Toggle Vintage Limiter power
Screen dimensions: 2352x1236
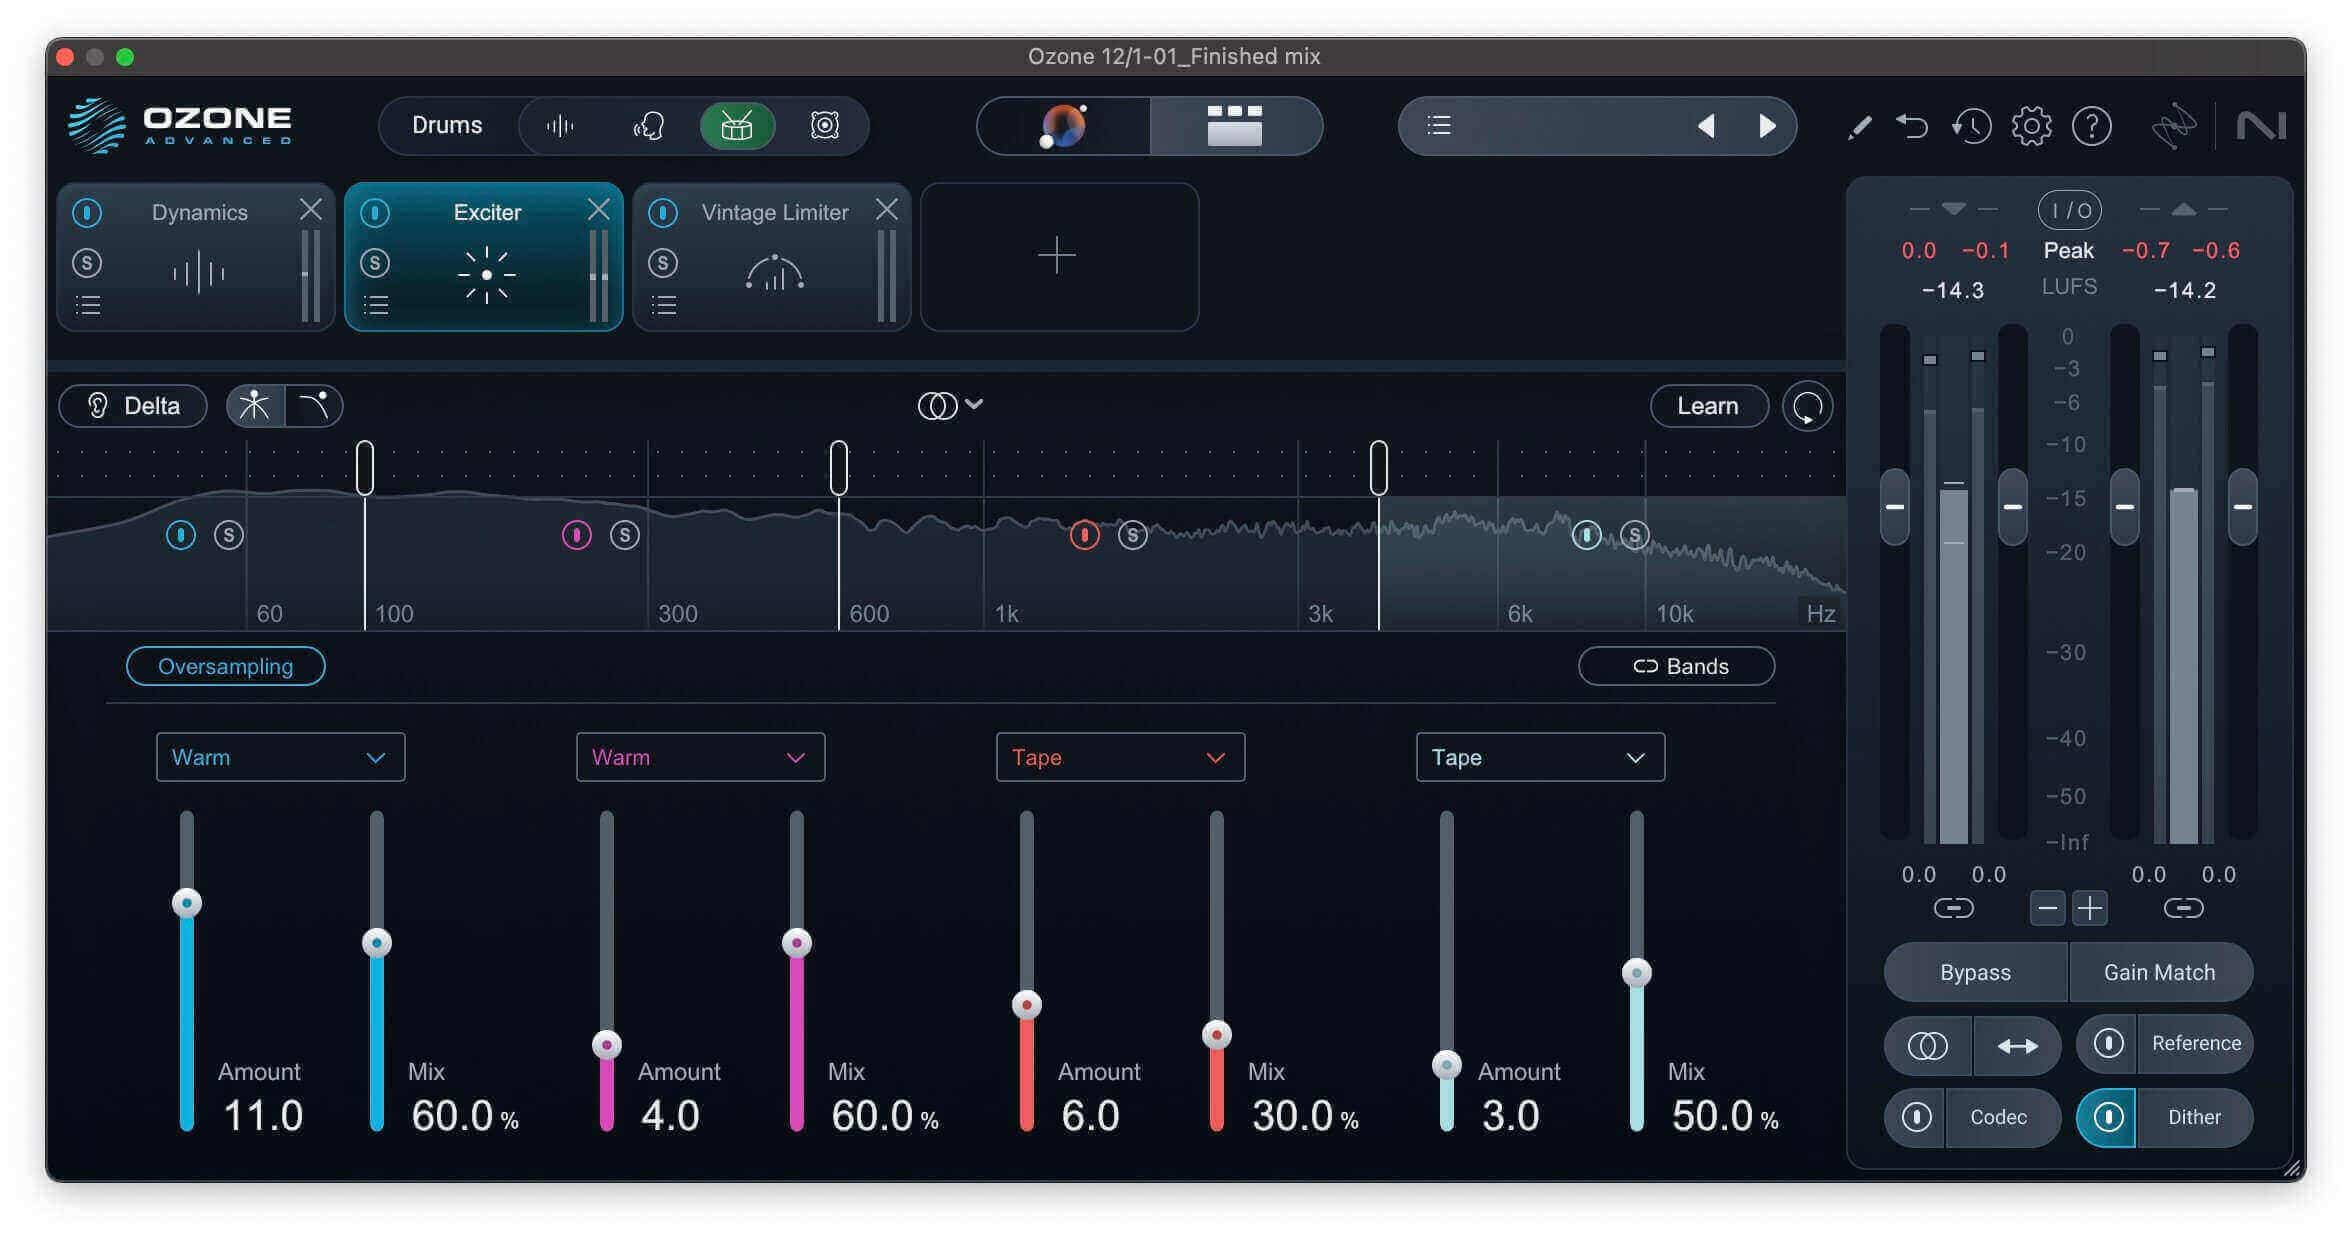tap(663, 213)
